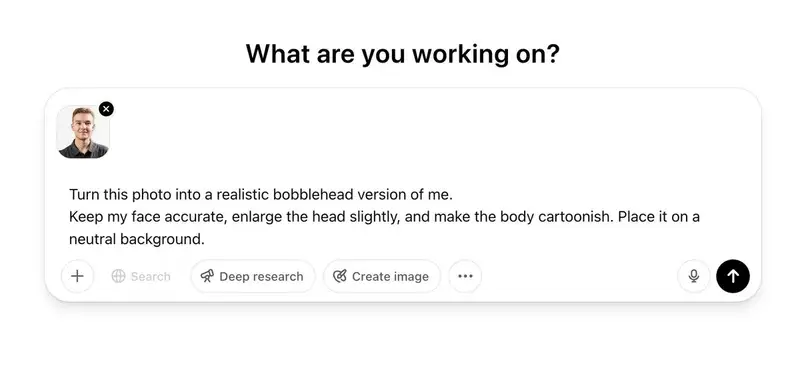Send the prompt with the black arrow button
Screen dimensions: 800x371
pos(733,276)
